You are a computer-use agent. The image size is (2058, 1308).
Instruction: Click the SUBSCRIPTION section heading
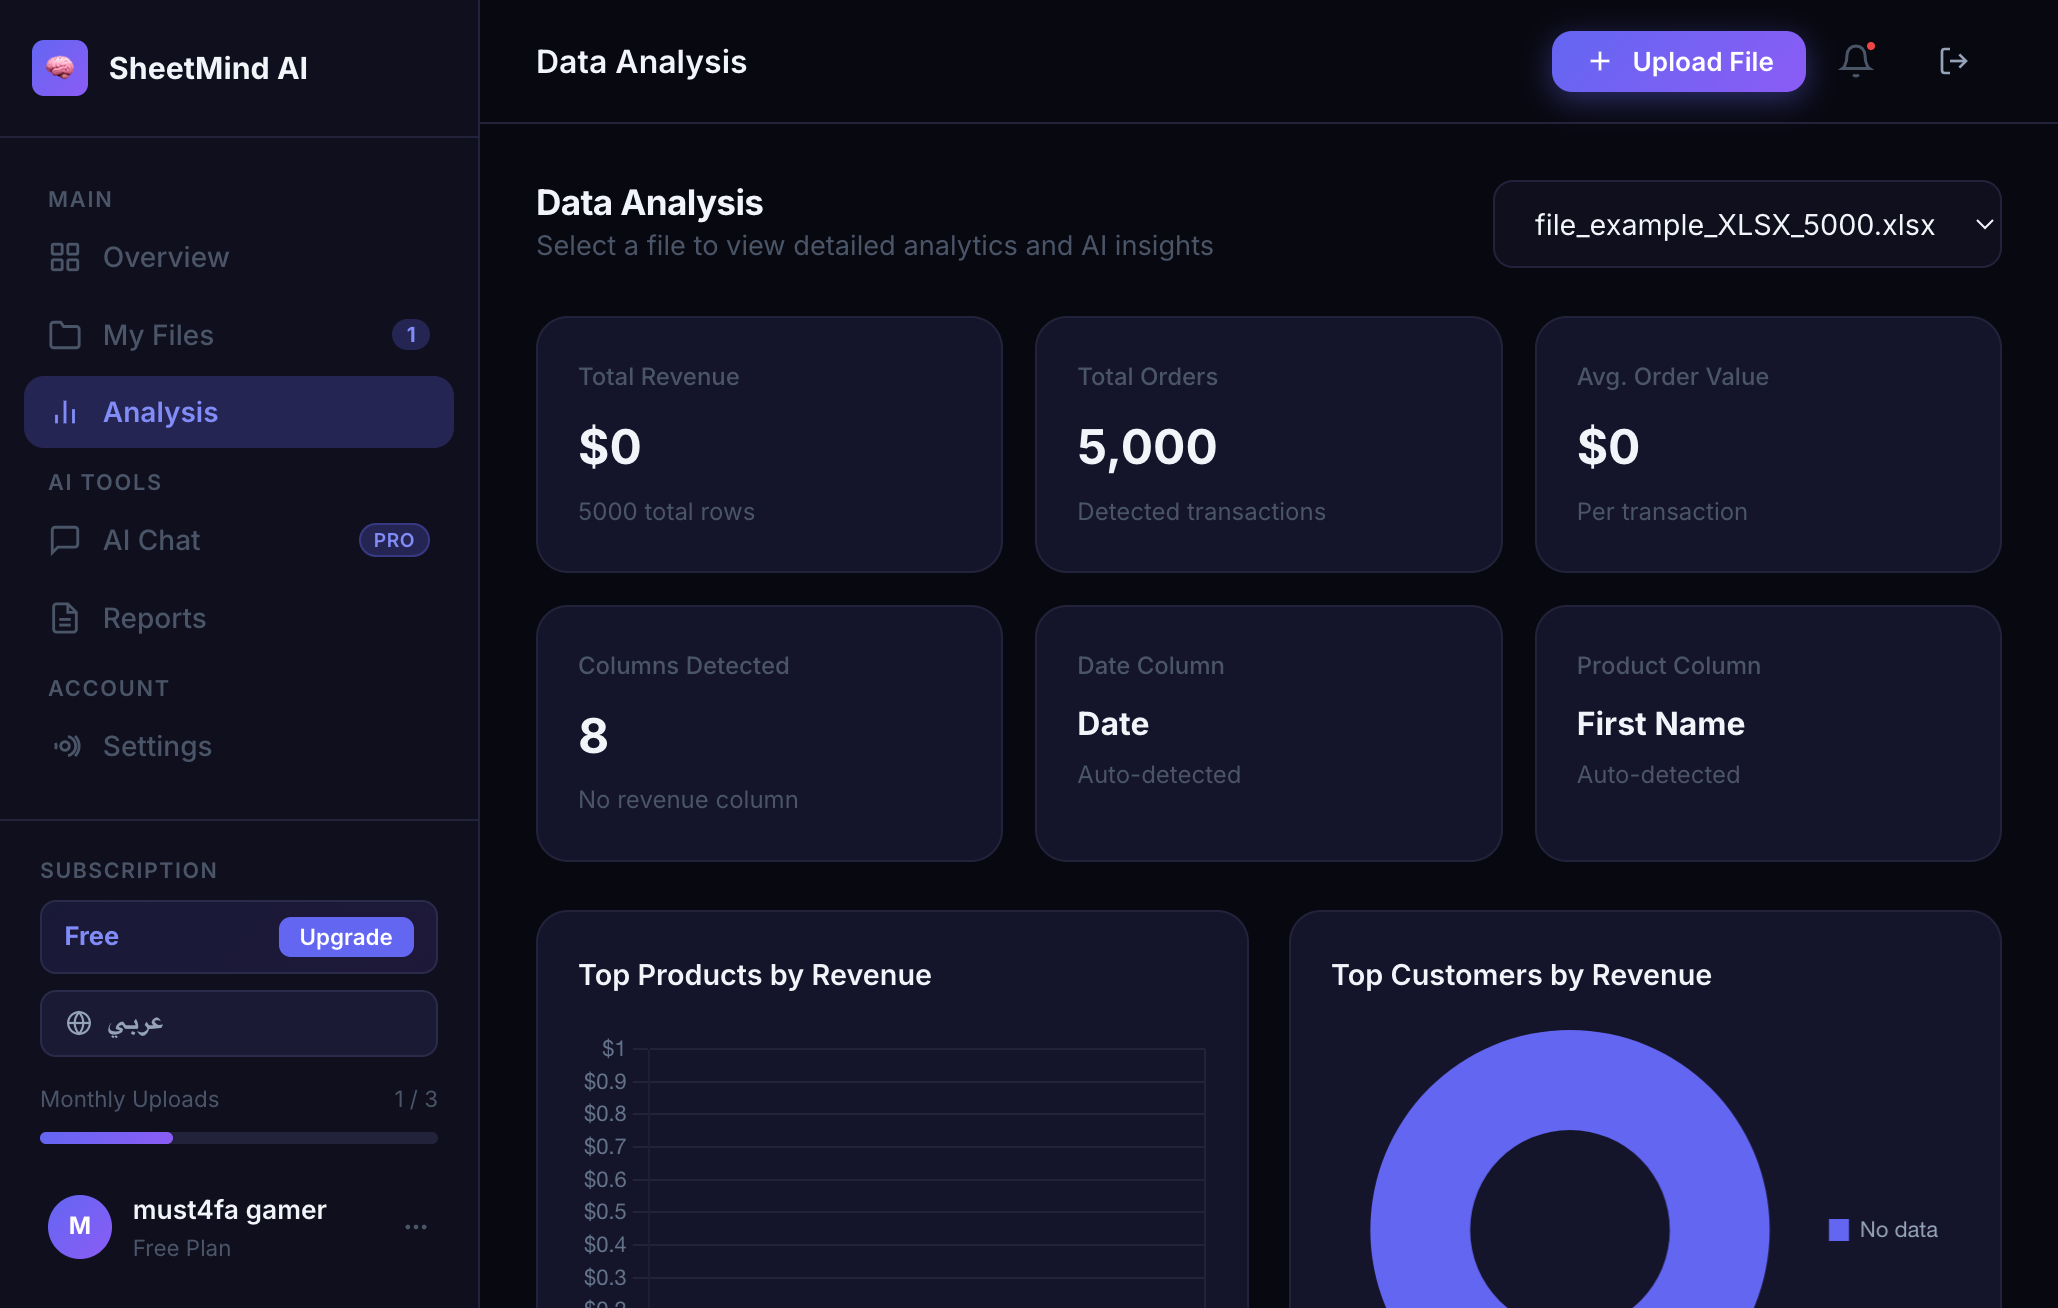tap(128, 870)
